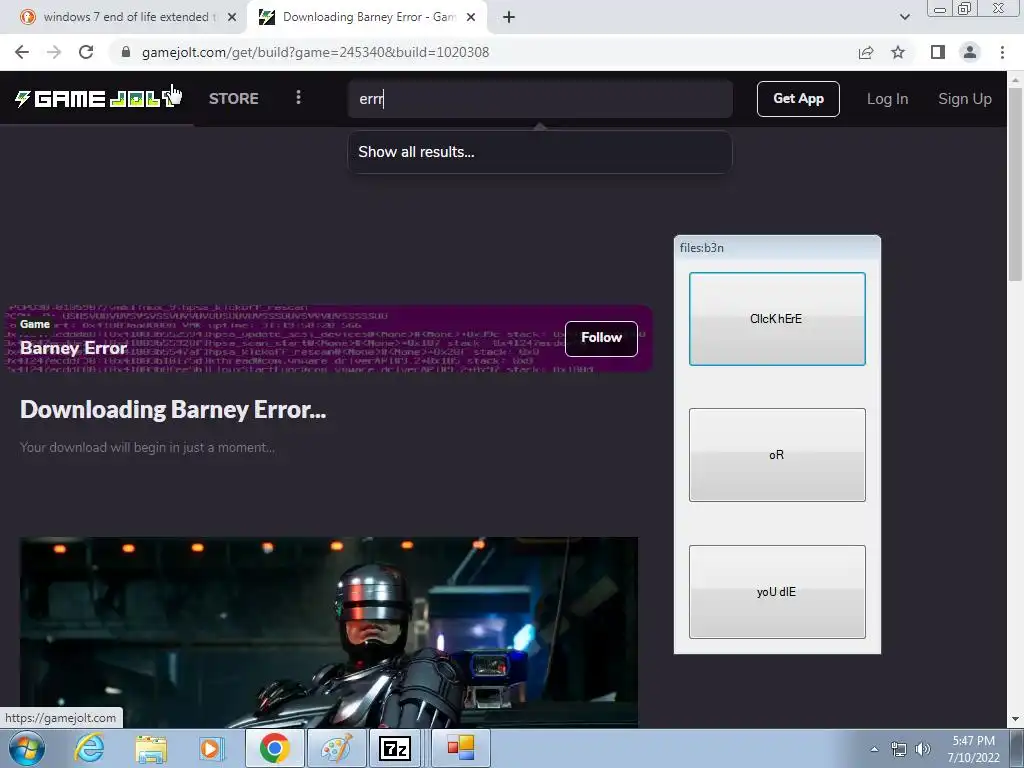The image size is (1024, 768).
Task: Open Windows Start menu
Action: tap(27, 748)
